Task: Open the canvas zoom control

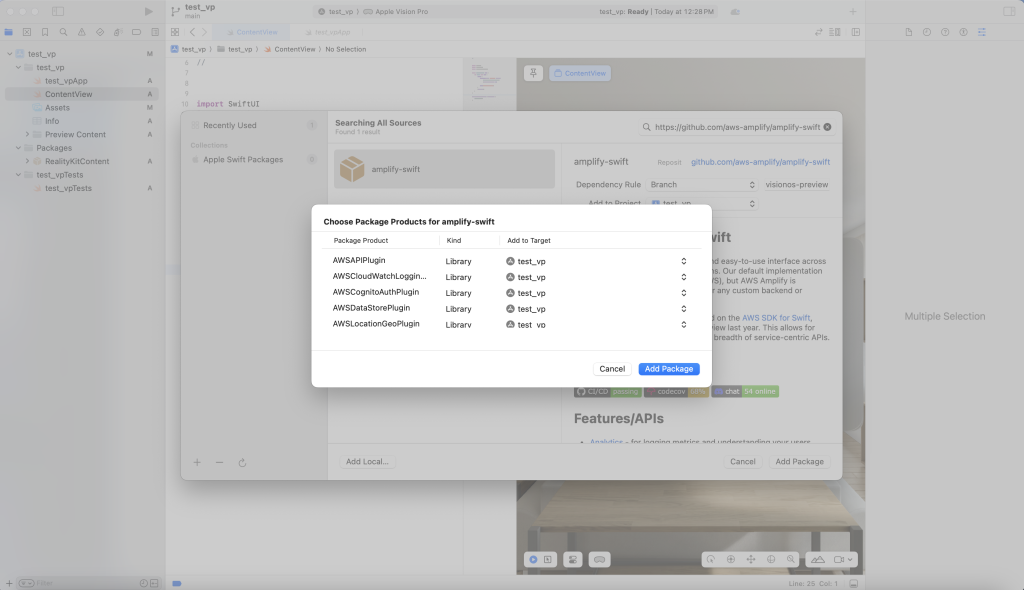Action: point(791,560)
